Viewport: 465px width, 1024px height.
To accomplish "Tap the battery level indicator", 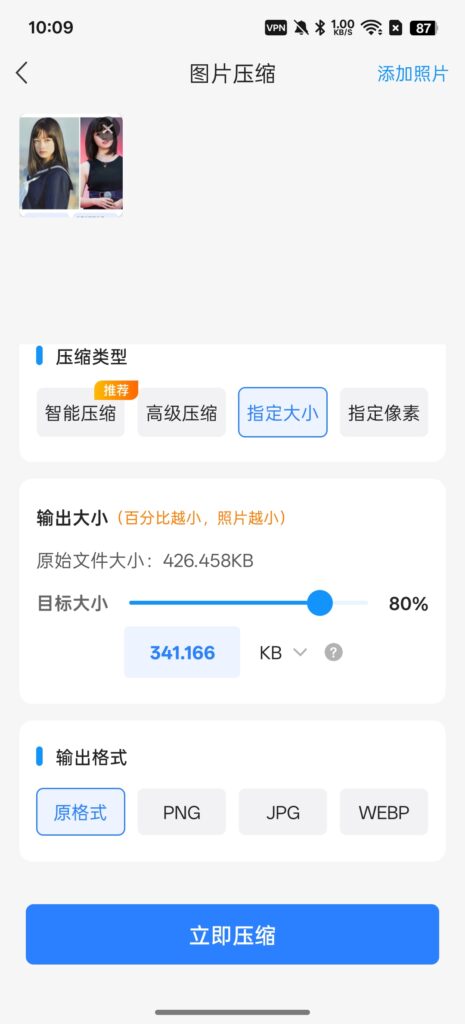I will pyautogui.click(x=423, y=27).
